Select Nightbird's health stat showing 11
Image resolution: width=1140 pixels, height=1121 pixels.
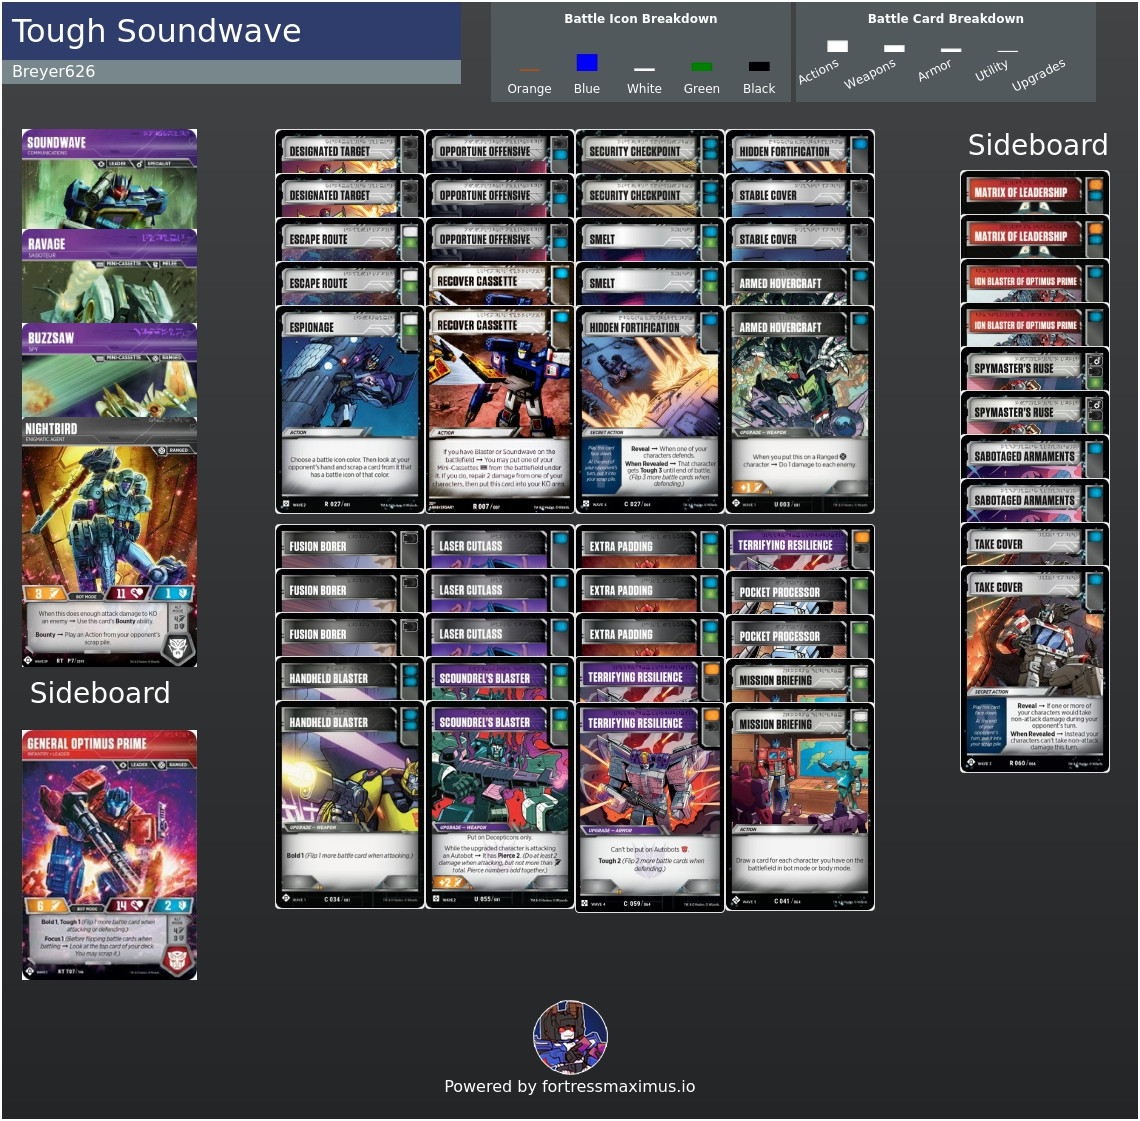[129, 593]
